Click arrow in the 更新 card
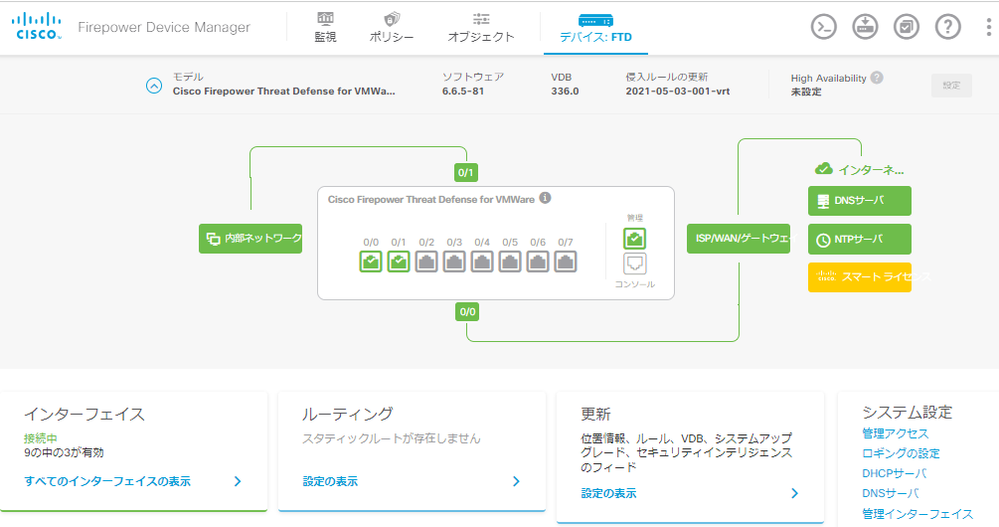 click(794, 493)
